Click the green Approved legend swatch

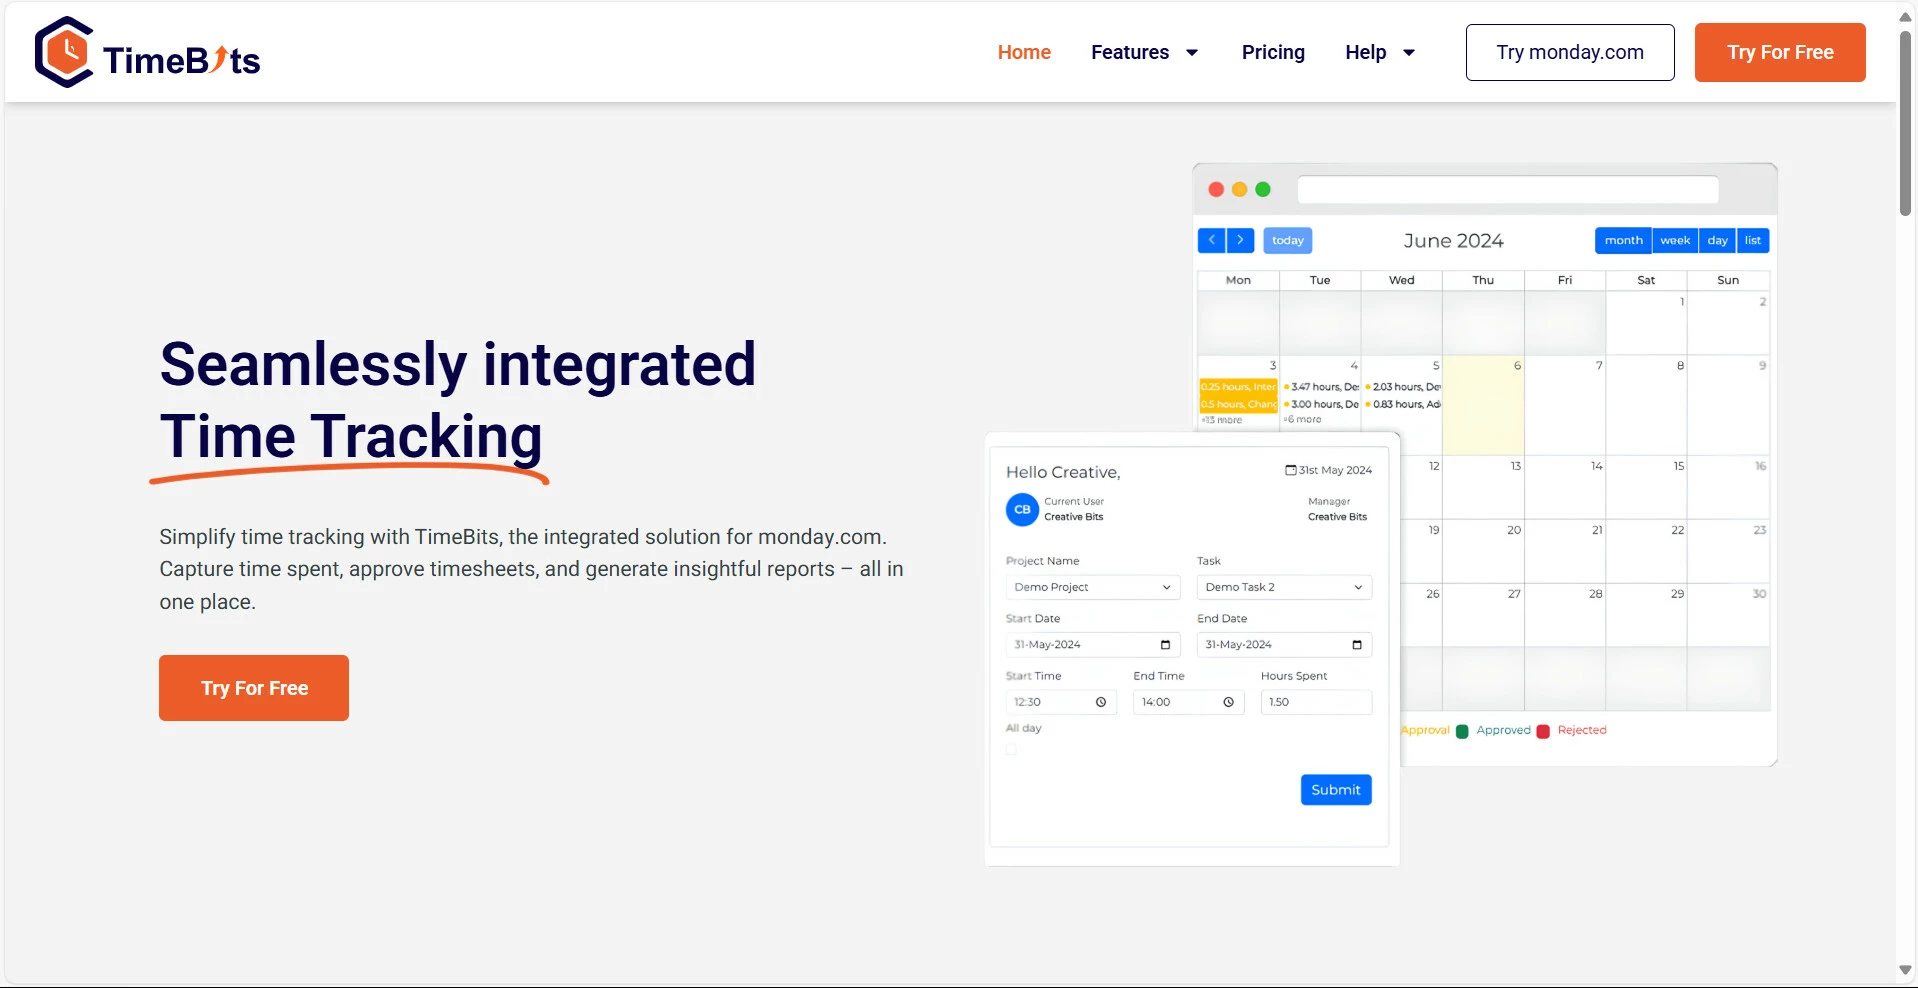pos(1462,731)
